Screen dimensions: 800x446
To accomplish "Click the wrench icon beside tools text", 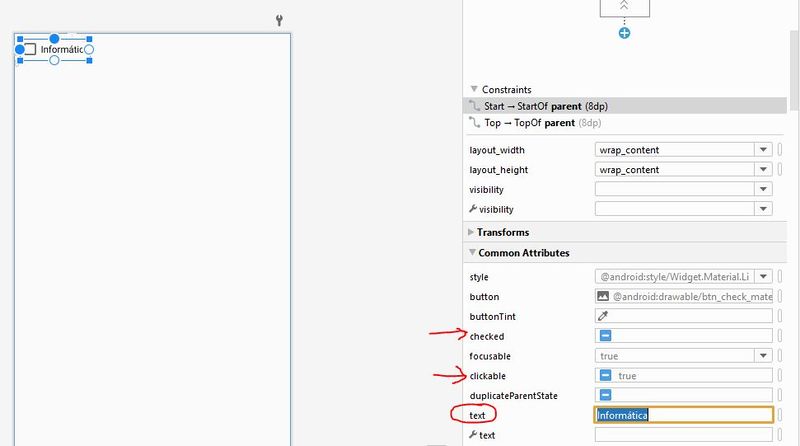I will pyautogui.click(x=473, y=435).
